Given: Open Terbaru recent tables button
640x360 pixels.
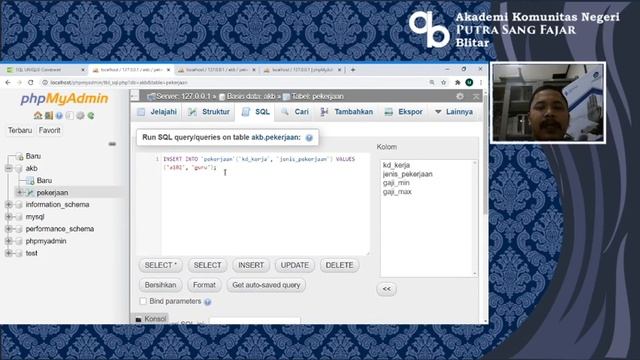Looking at the screenshot, I should 20,130.
